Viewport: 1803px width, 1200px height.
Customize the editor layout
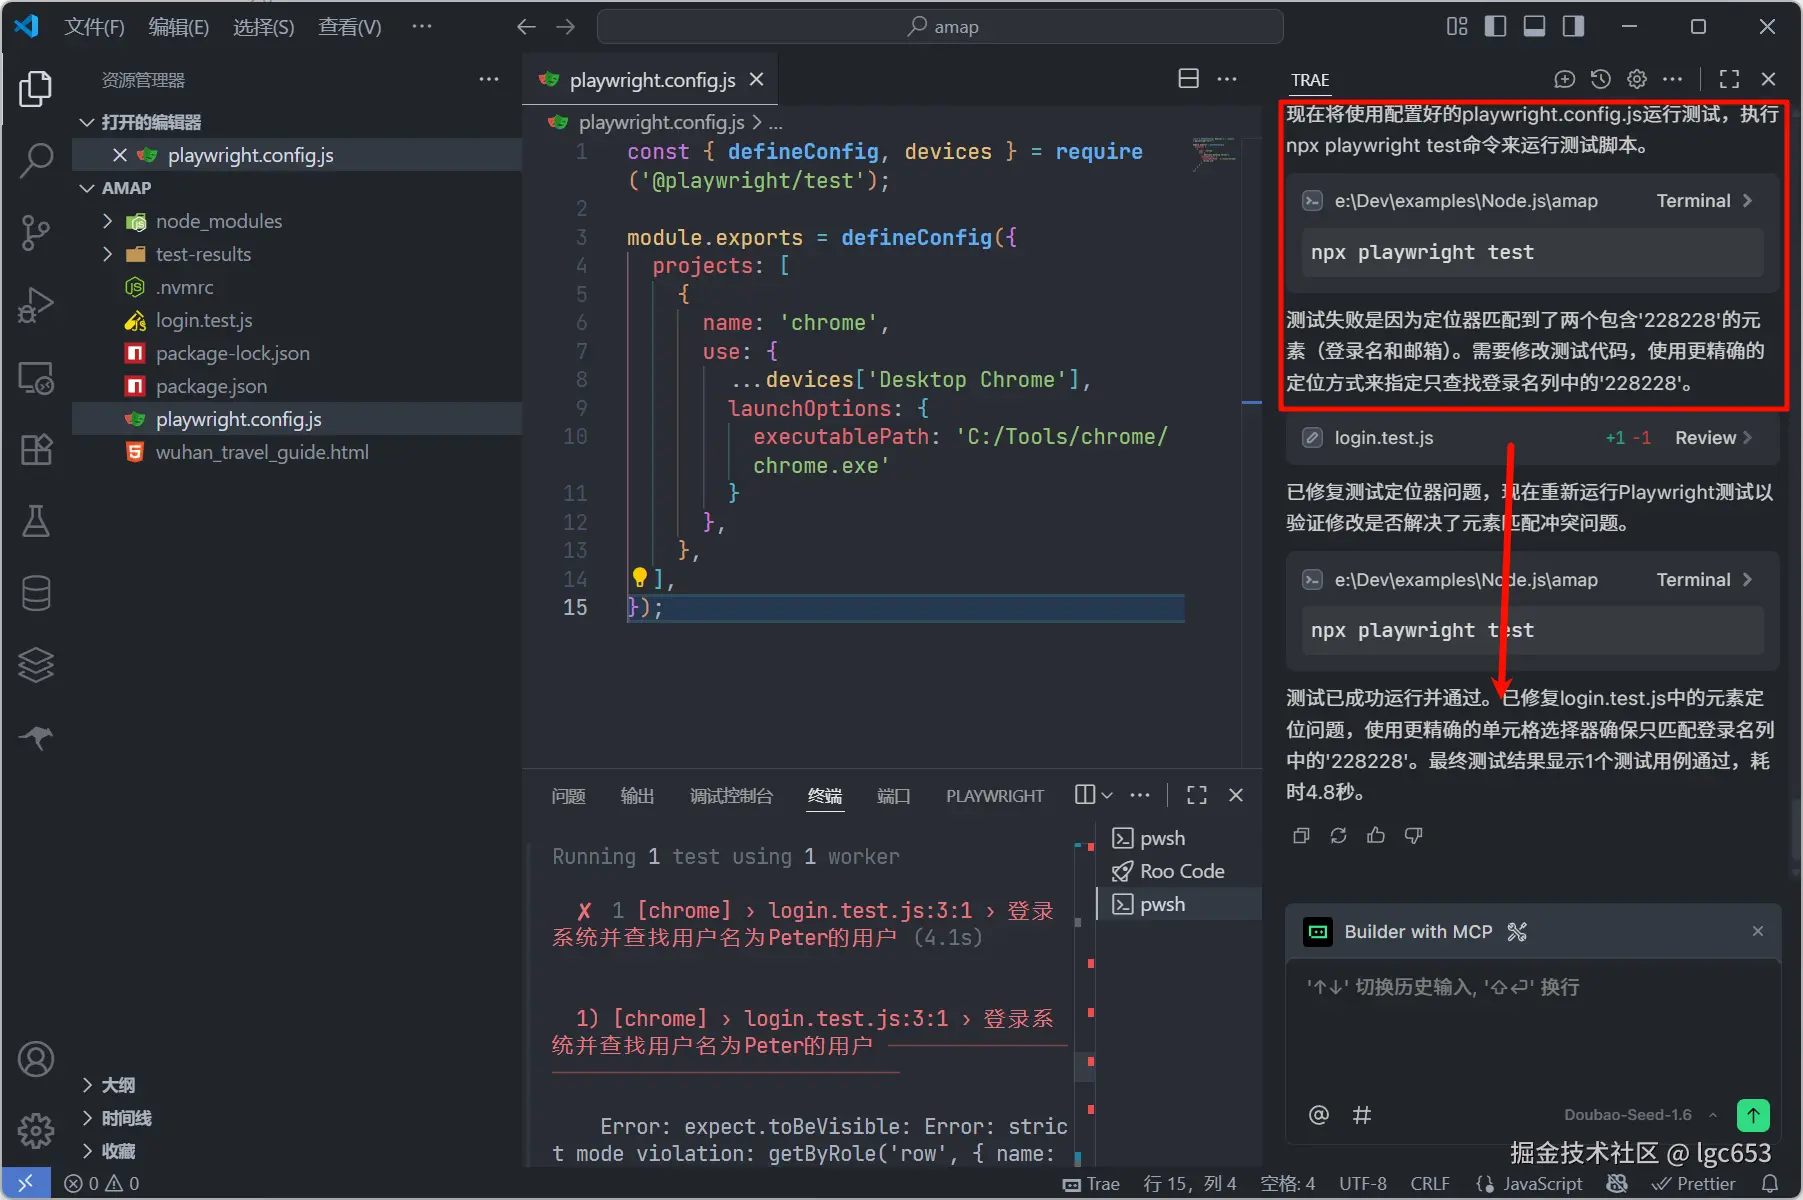pyautogui.click(x=1456, y=27)
